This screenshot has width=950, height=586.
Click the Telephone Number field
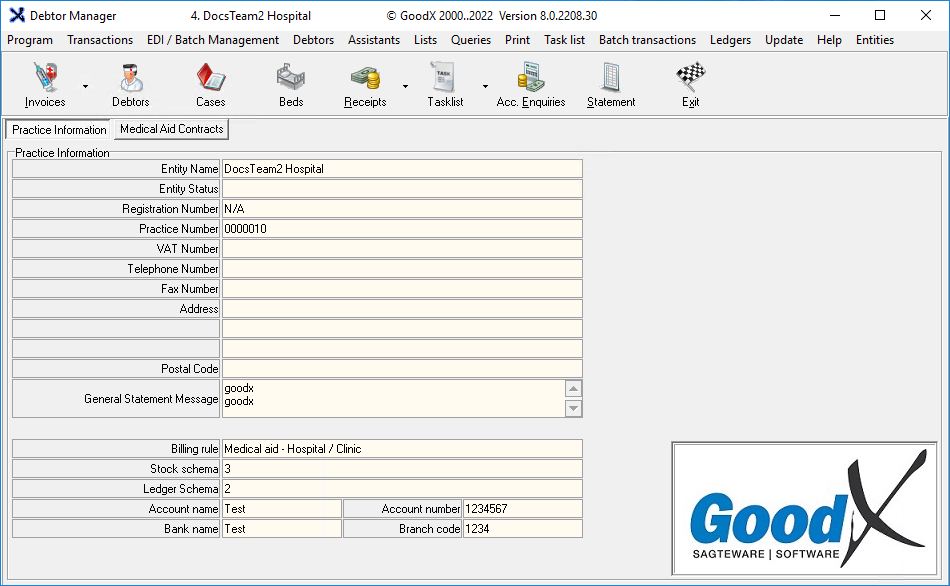pyautogui.click(x=401, y=269)
